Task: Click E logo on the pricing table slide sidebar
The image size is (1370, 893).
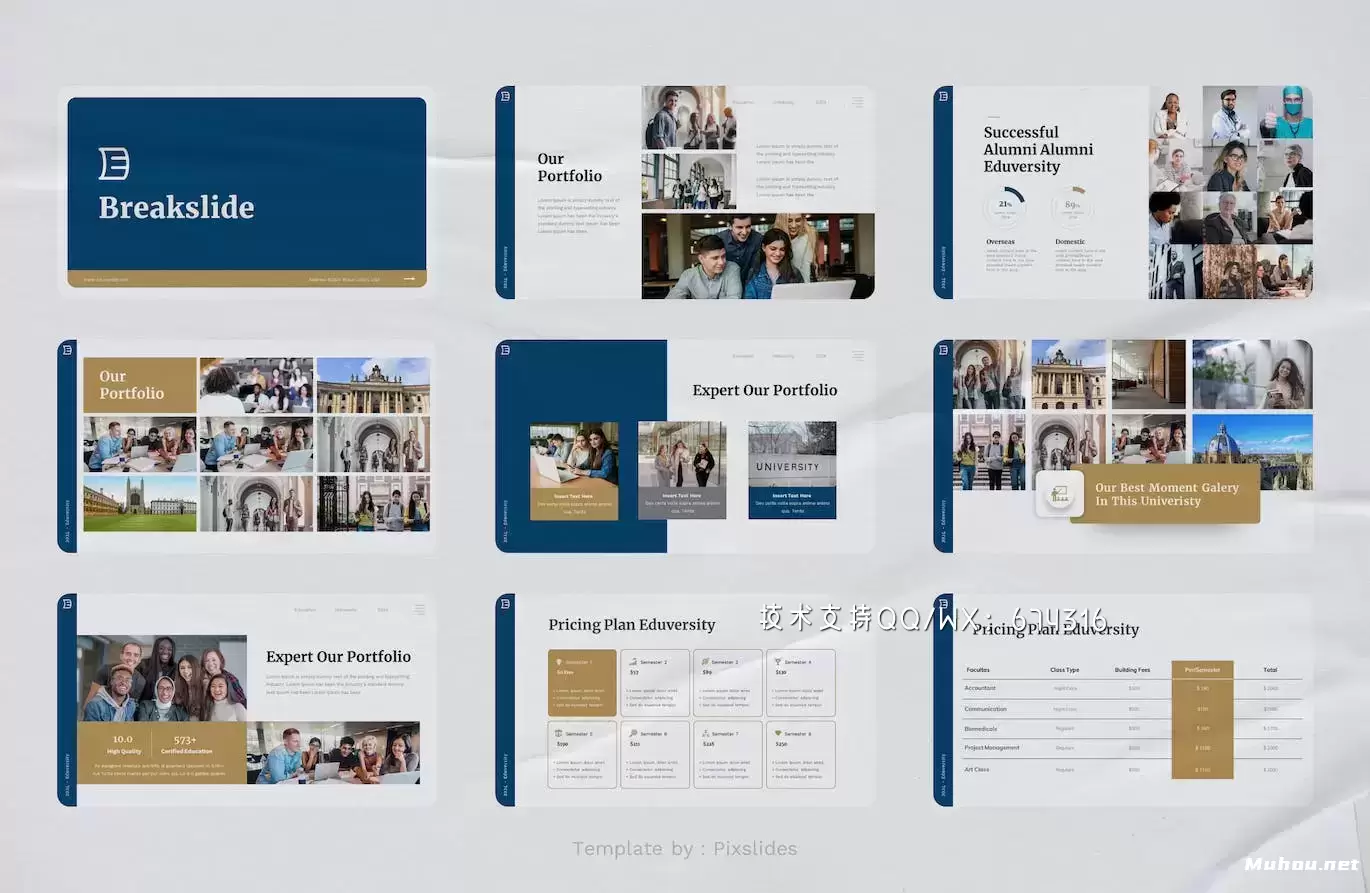Action: (943, 604)
